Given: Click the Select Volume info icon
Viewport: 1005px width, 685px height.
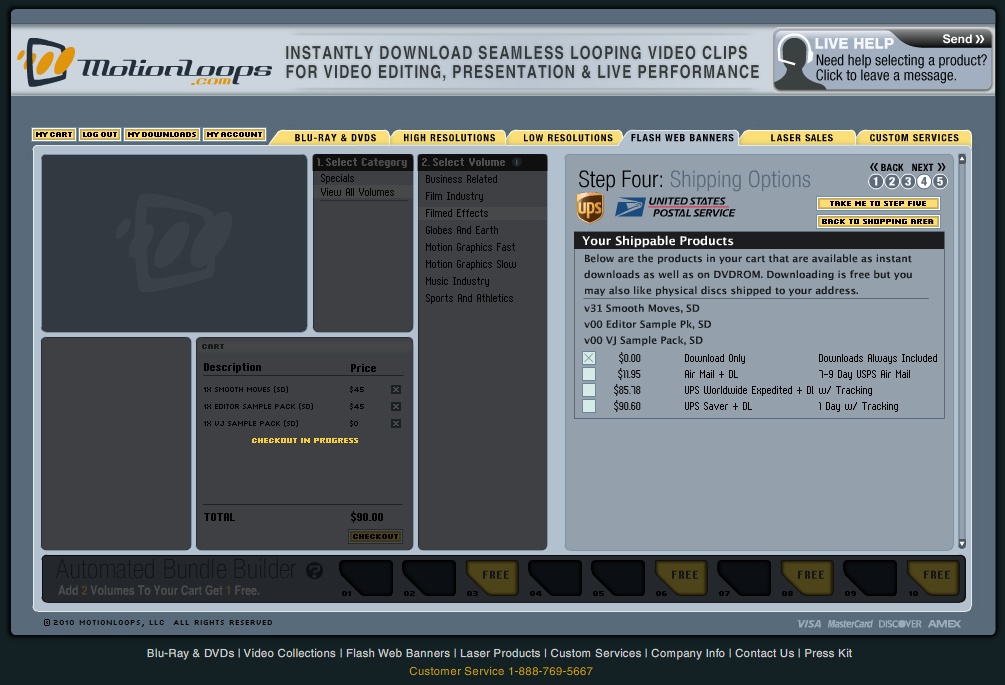Looking at the screenshot, I should (517, 162).
